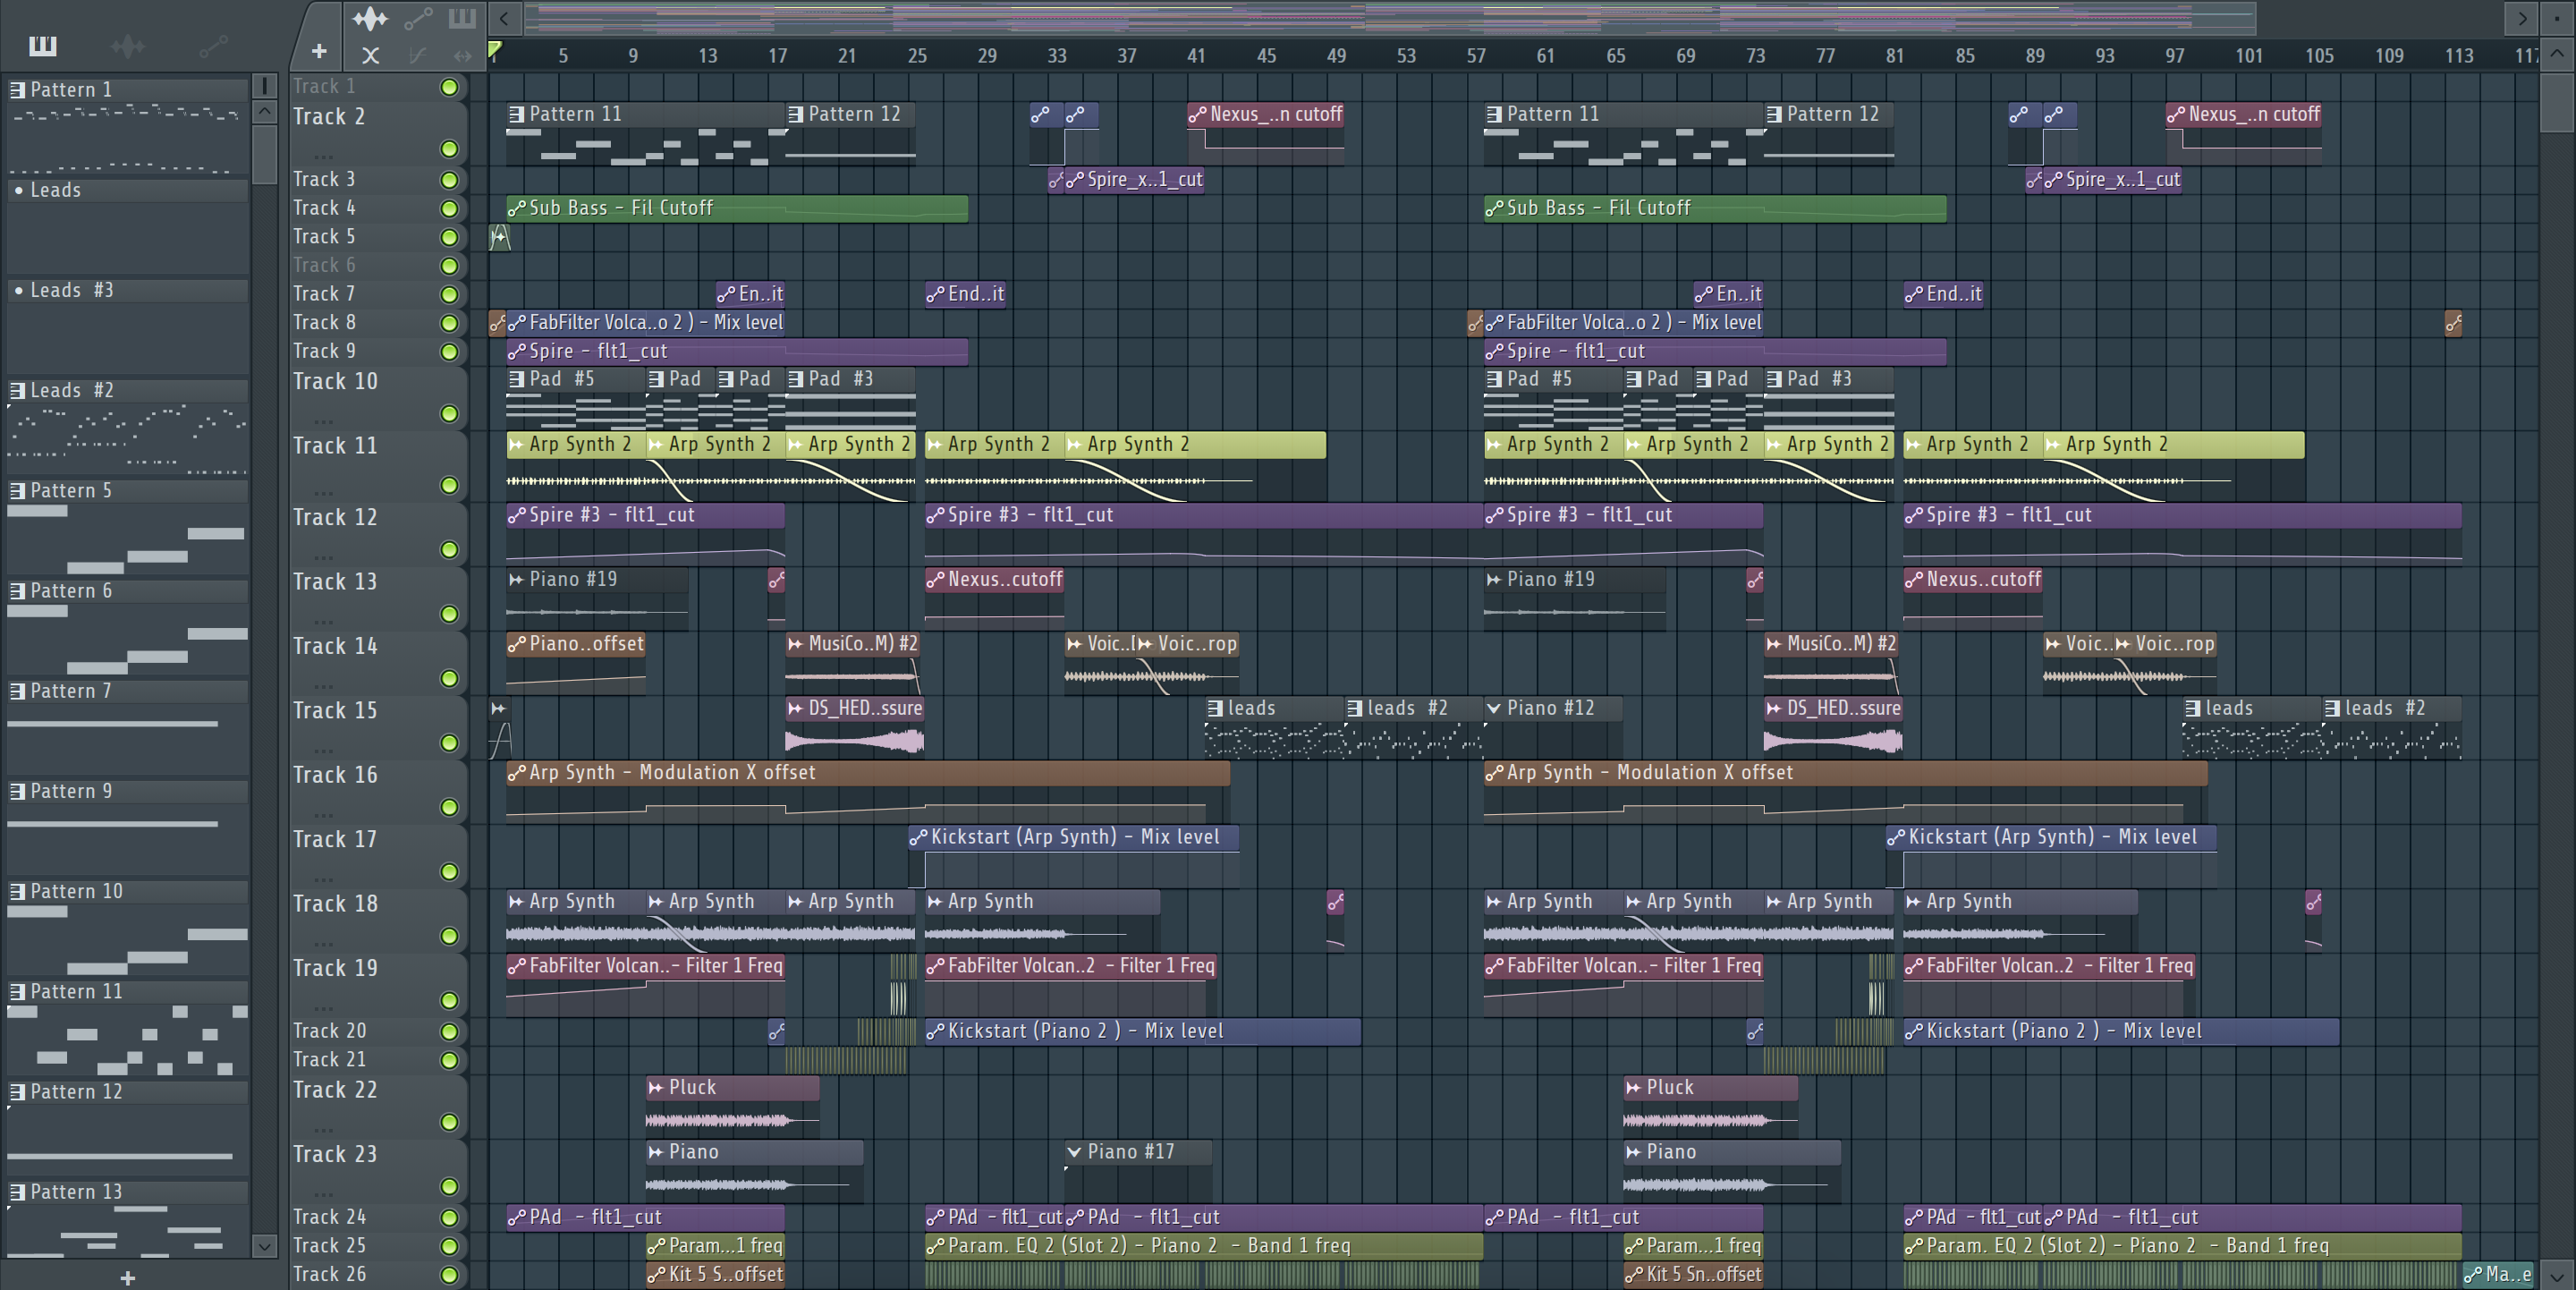This screenshot has width=2576, height=1290.
Task: Click the up arrow of picker scrollbar
Action: click(264, 112)
